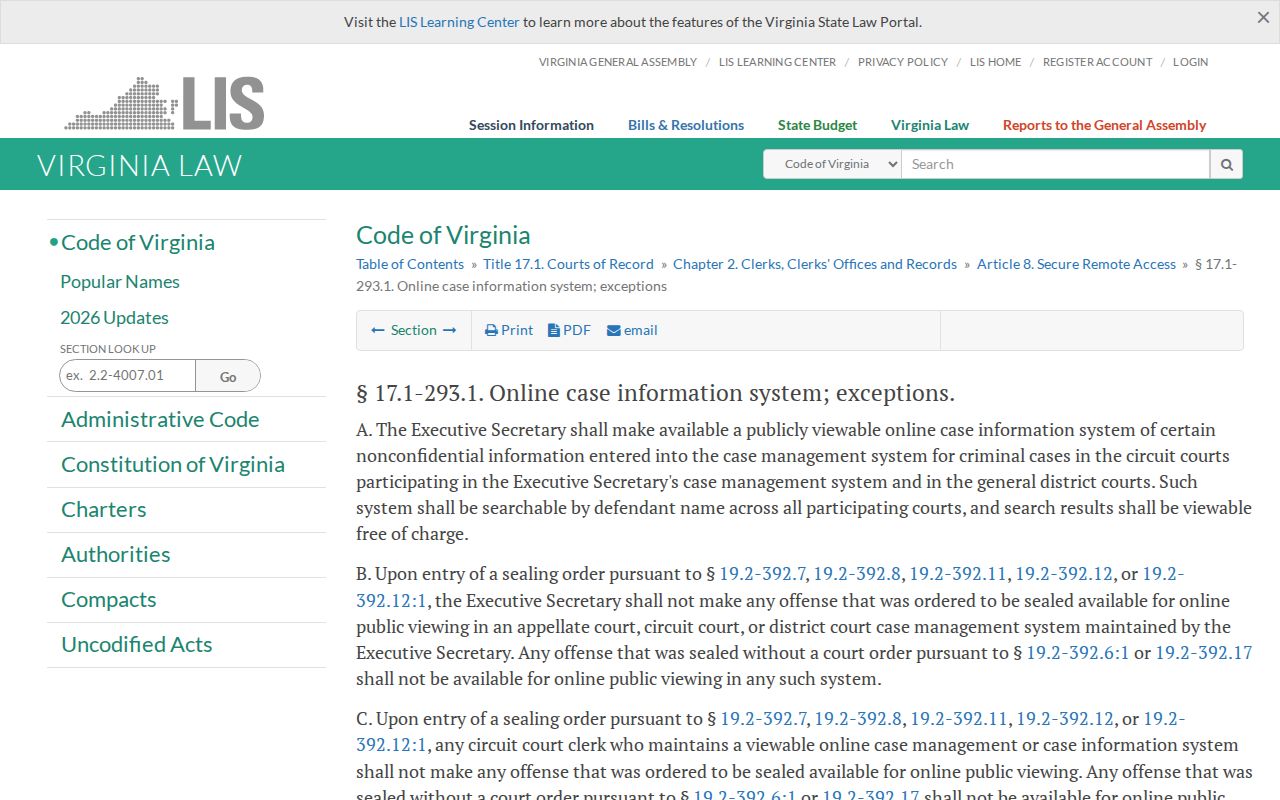Click Register Account link

(x=1097, y=62)
